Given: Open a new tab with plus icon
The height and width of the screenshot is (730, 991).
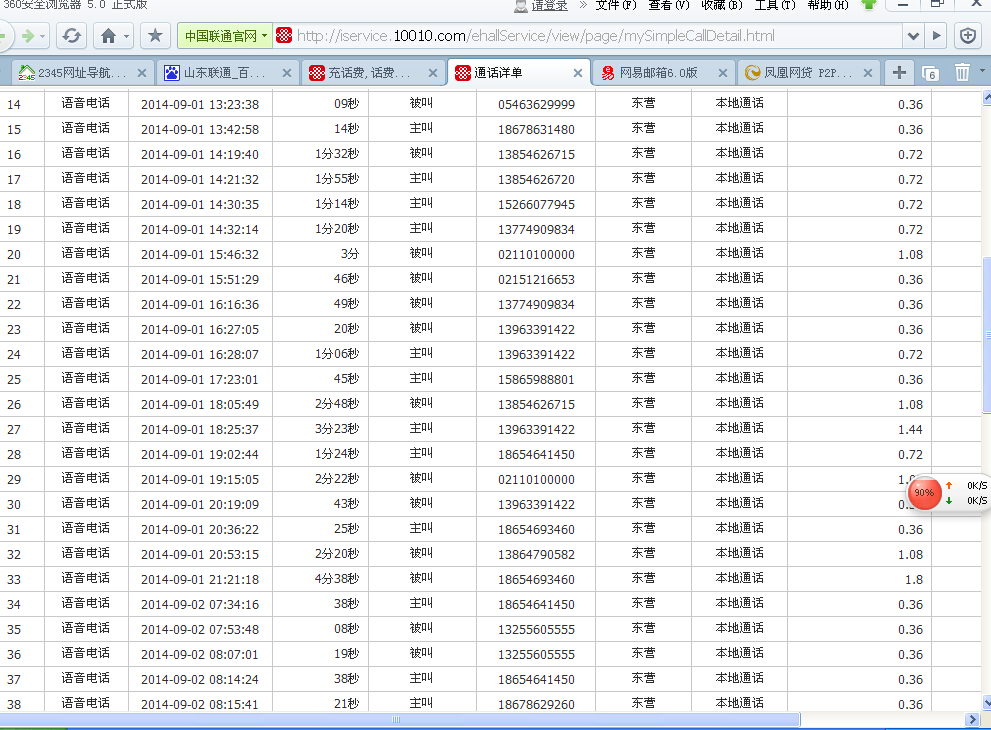Looking at the screenshot, I should point(900,72).
